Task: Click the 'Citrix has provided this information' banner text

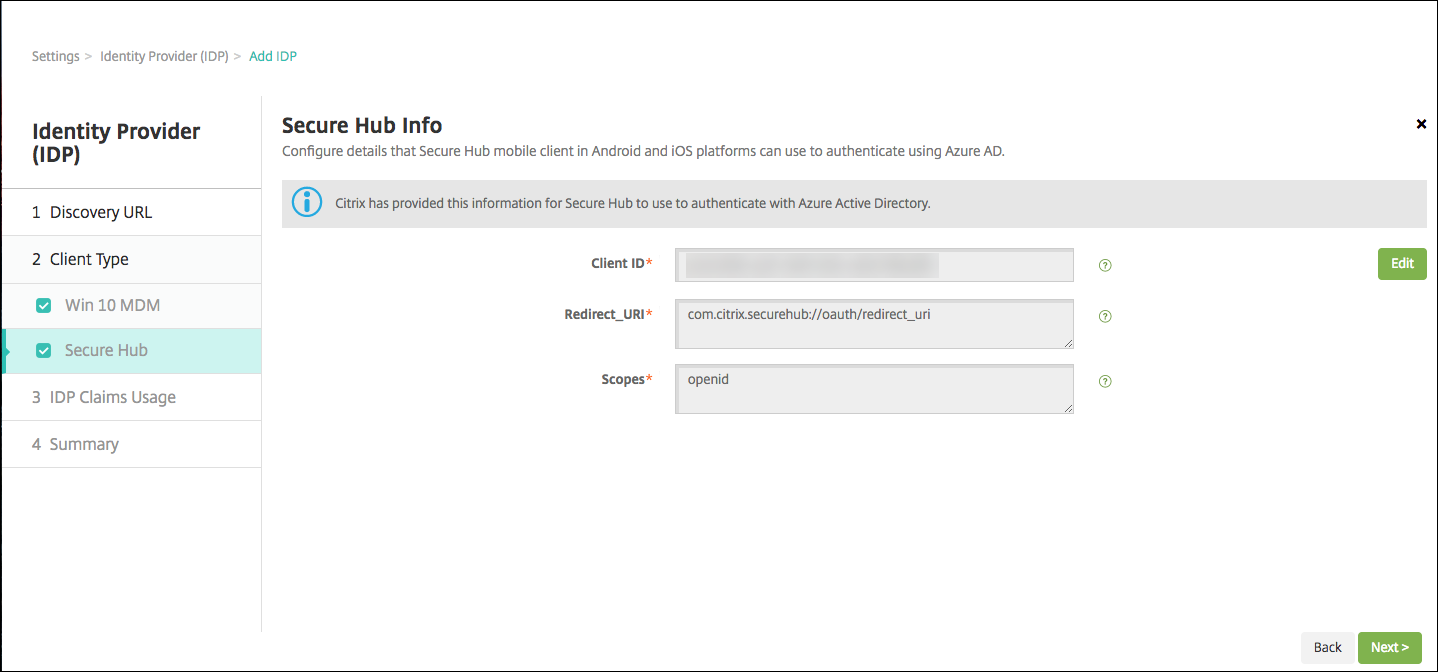Action: click(632, 203)
